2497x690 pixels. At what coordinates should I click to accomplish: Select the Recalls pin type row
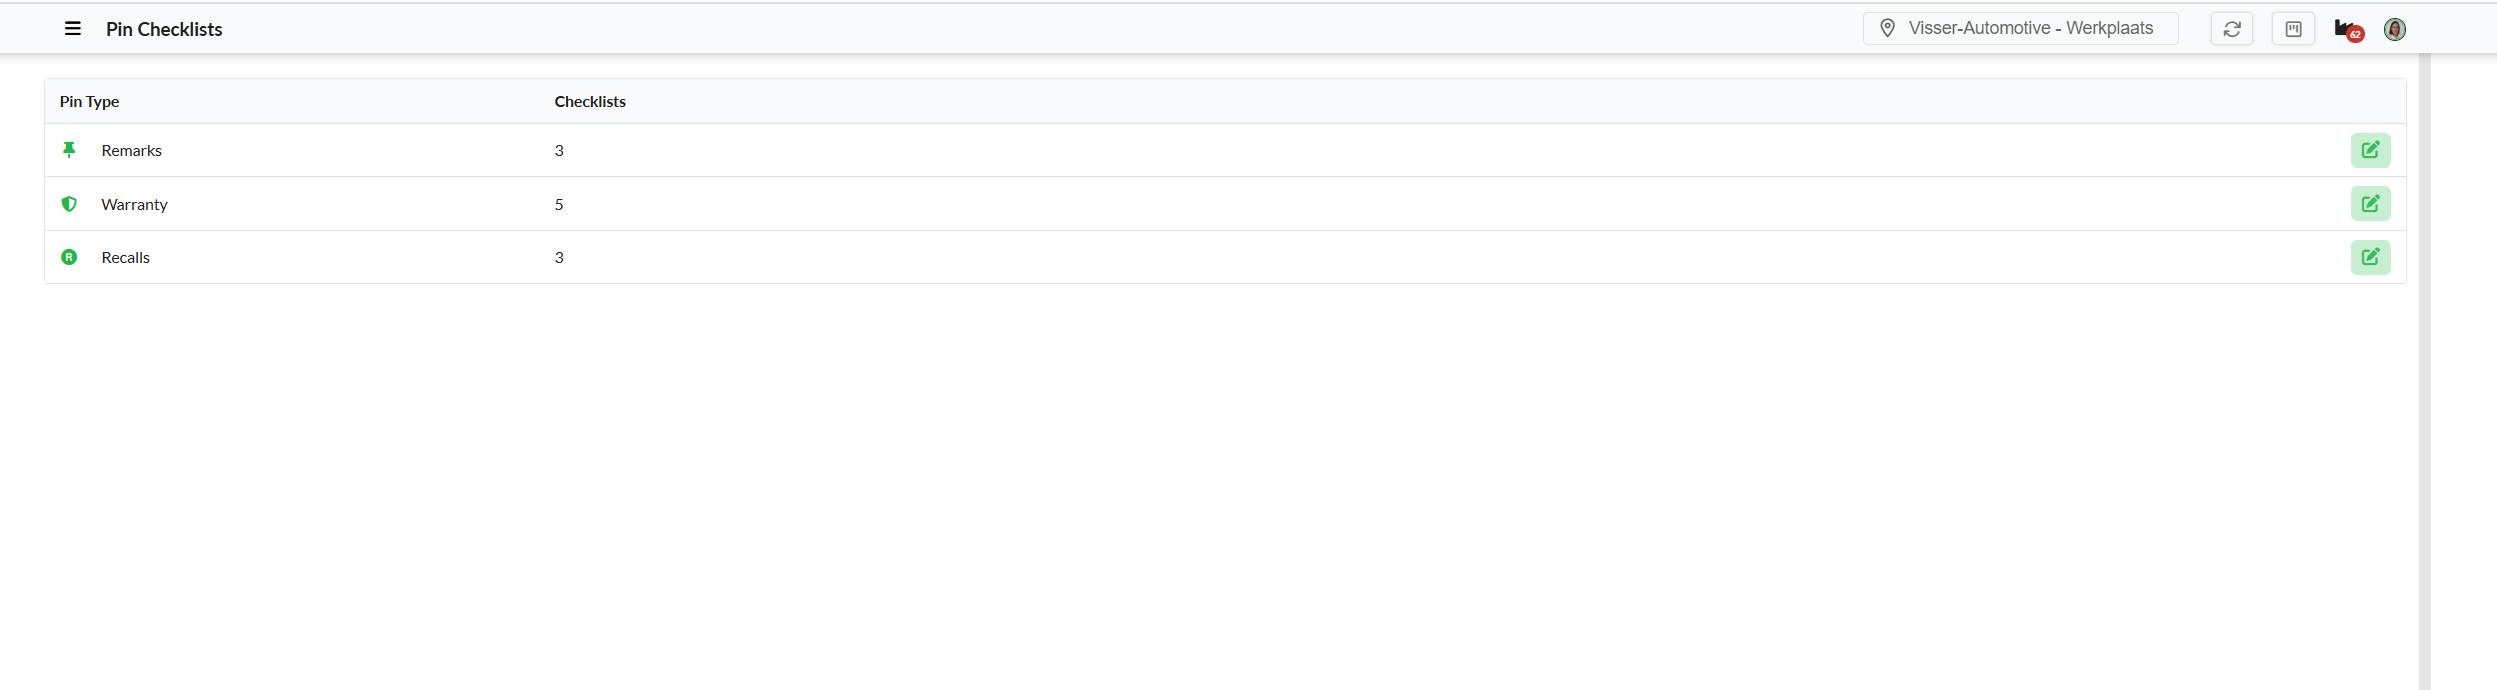125,258
